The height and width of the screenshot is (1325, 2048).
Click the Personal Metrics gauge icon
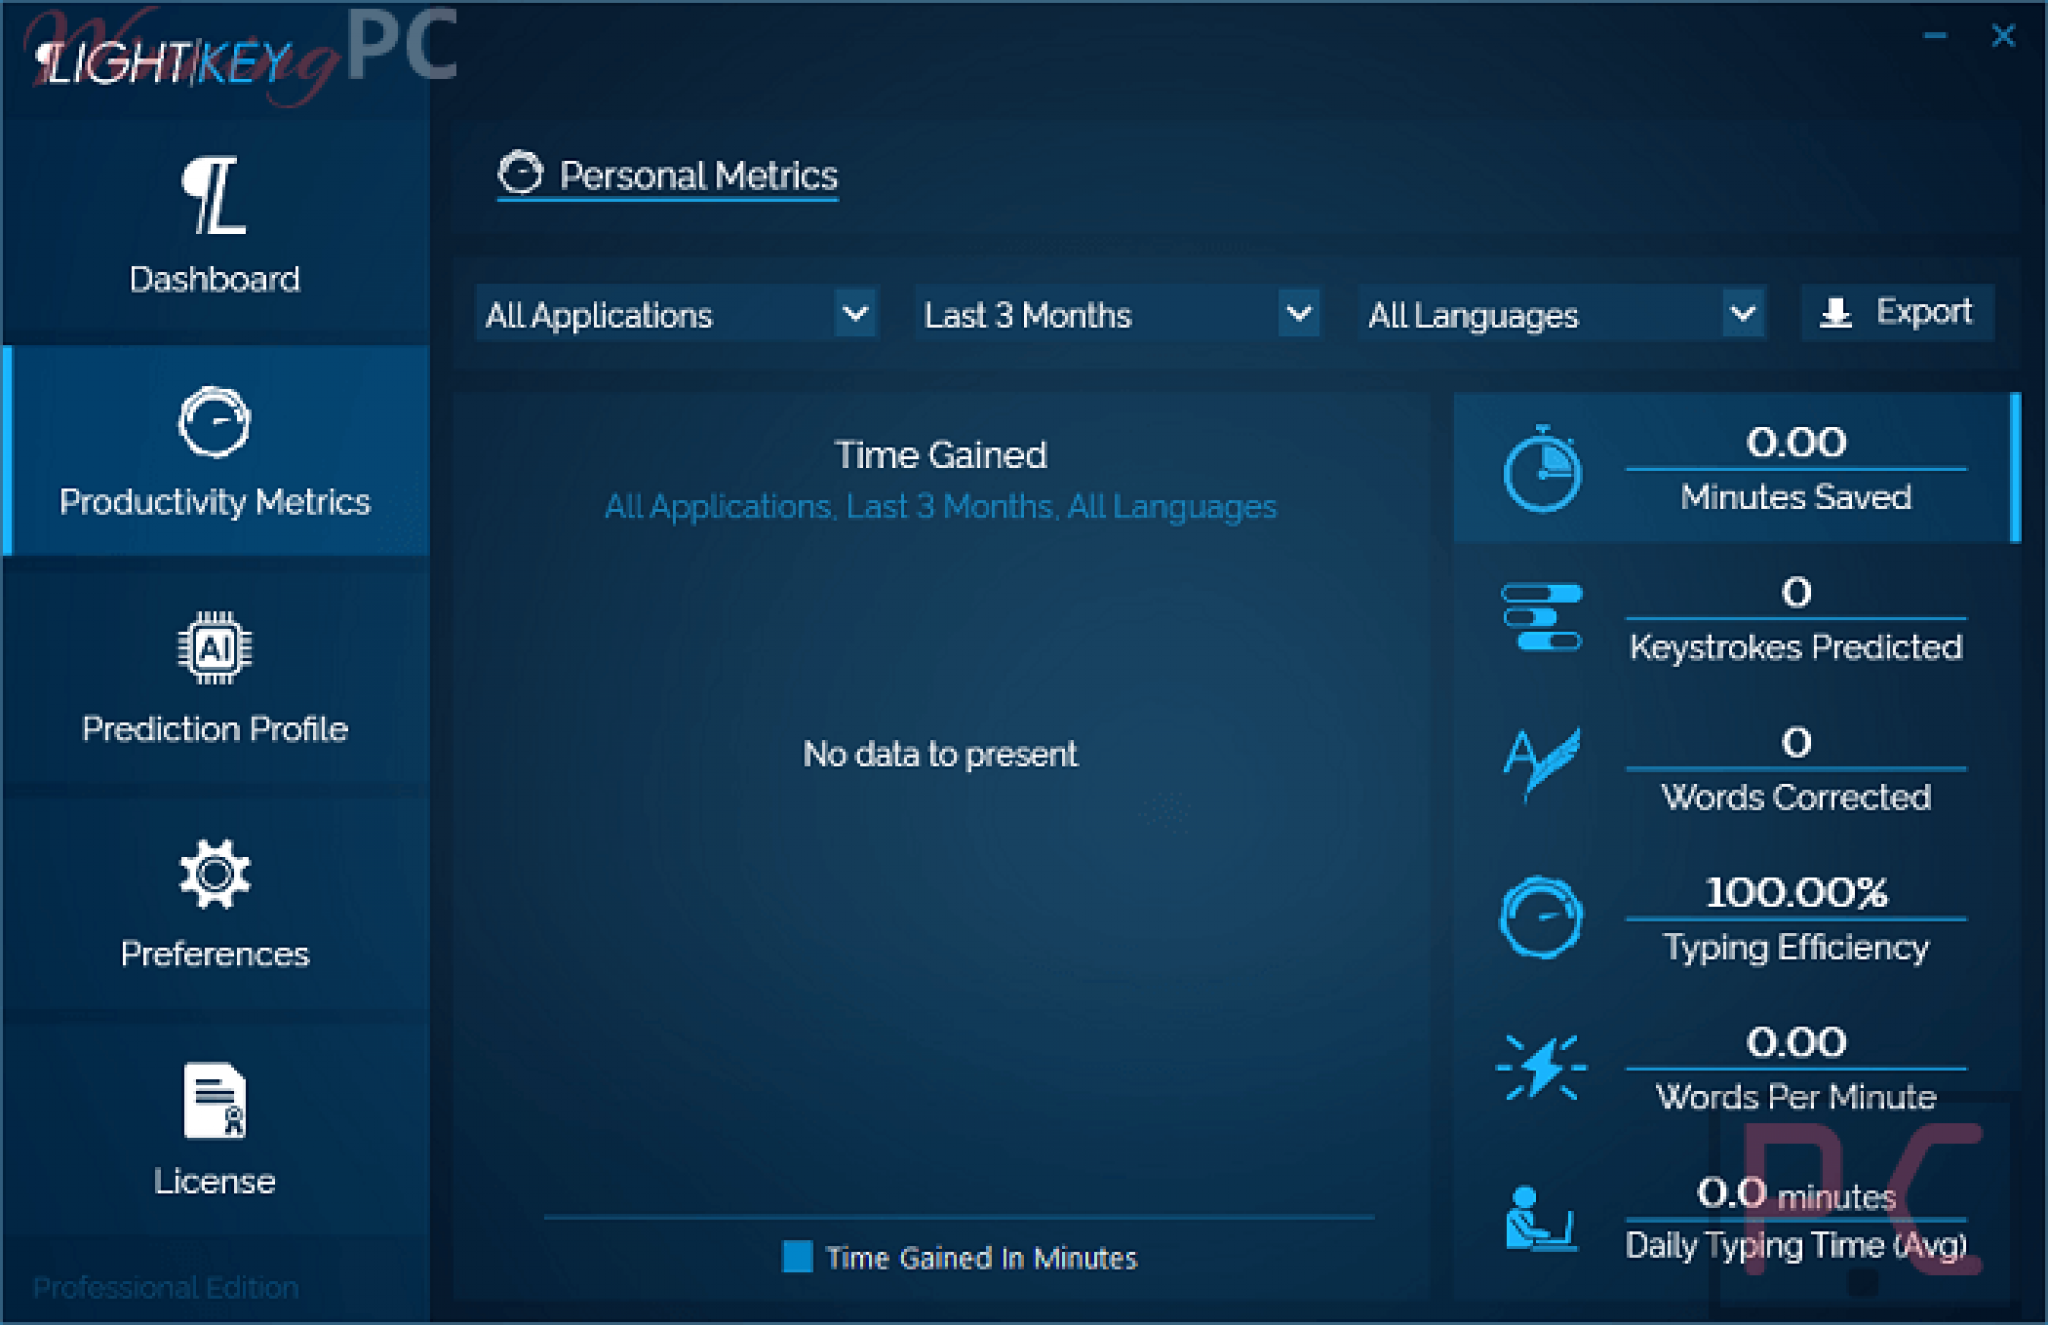[x=520, y=173]
